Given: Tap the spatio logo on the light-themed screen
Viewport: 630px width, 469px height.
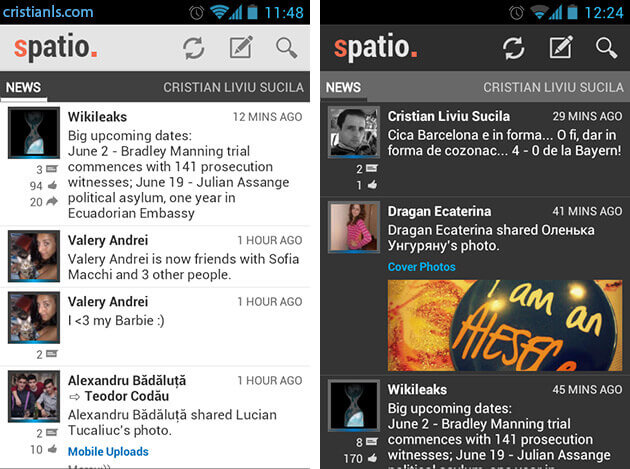Looking at the screenshot, I should 56,47.
